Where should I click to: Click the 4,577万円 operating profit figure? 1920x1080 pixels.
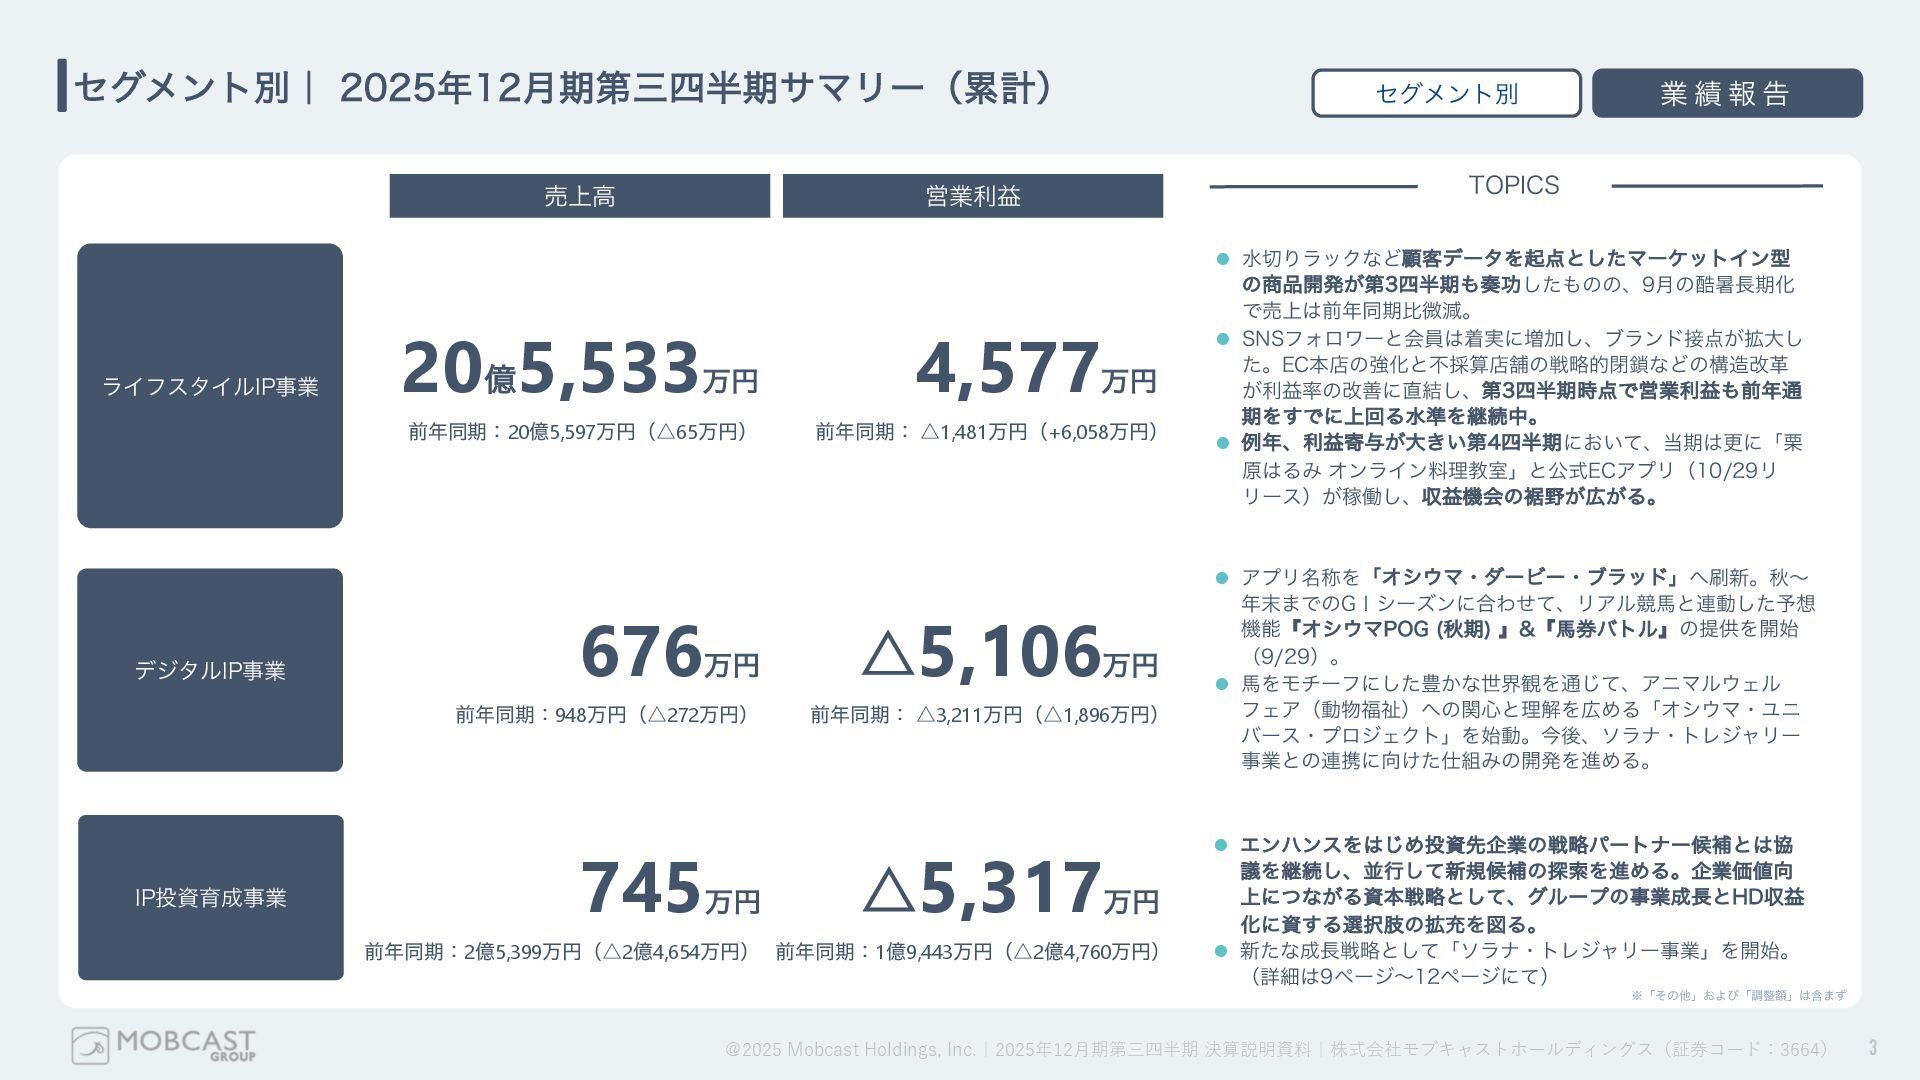1035,368
